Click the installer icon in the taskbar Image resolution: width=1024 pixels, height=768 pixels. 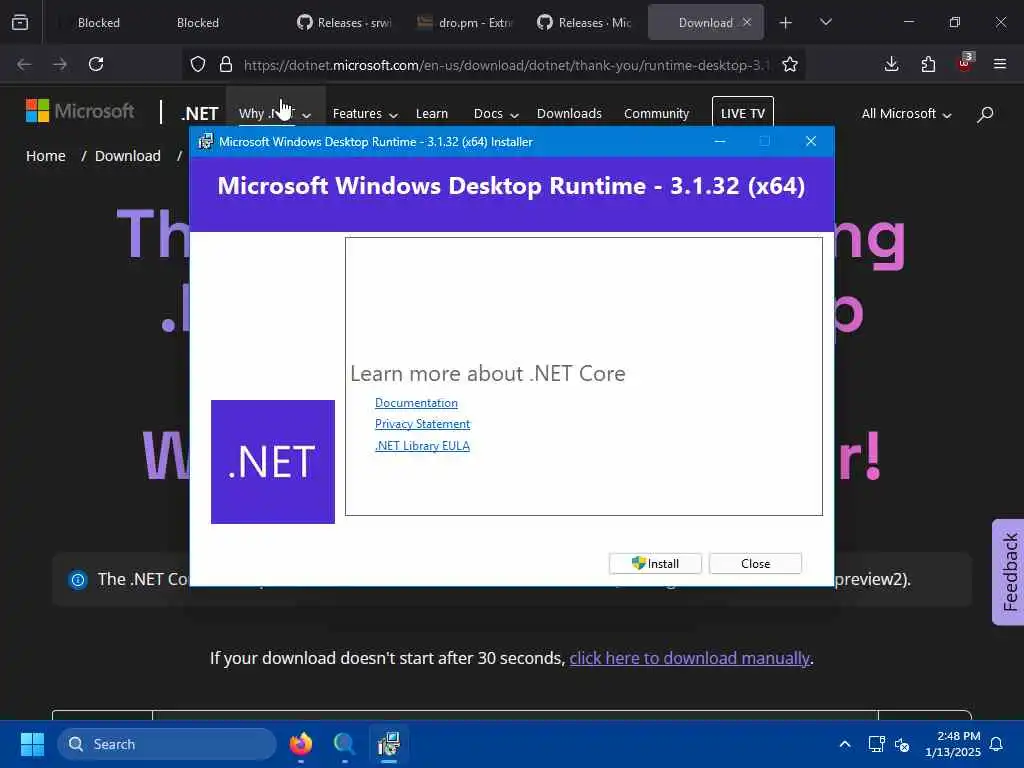[389, 744]
